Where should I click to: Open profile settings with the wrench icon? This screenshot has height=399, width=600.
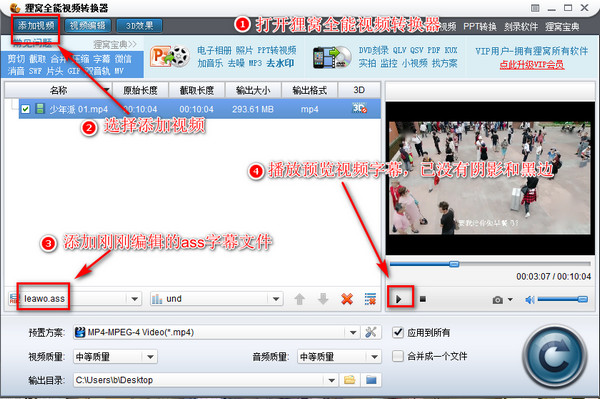click(x=370, y=332)
